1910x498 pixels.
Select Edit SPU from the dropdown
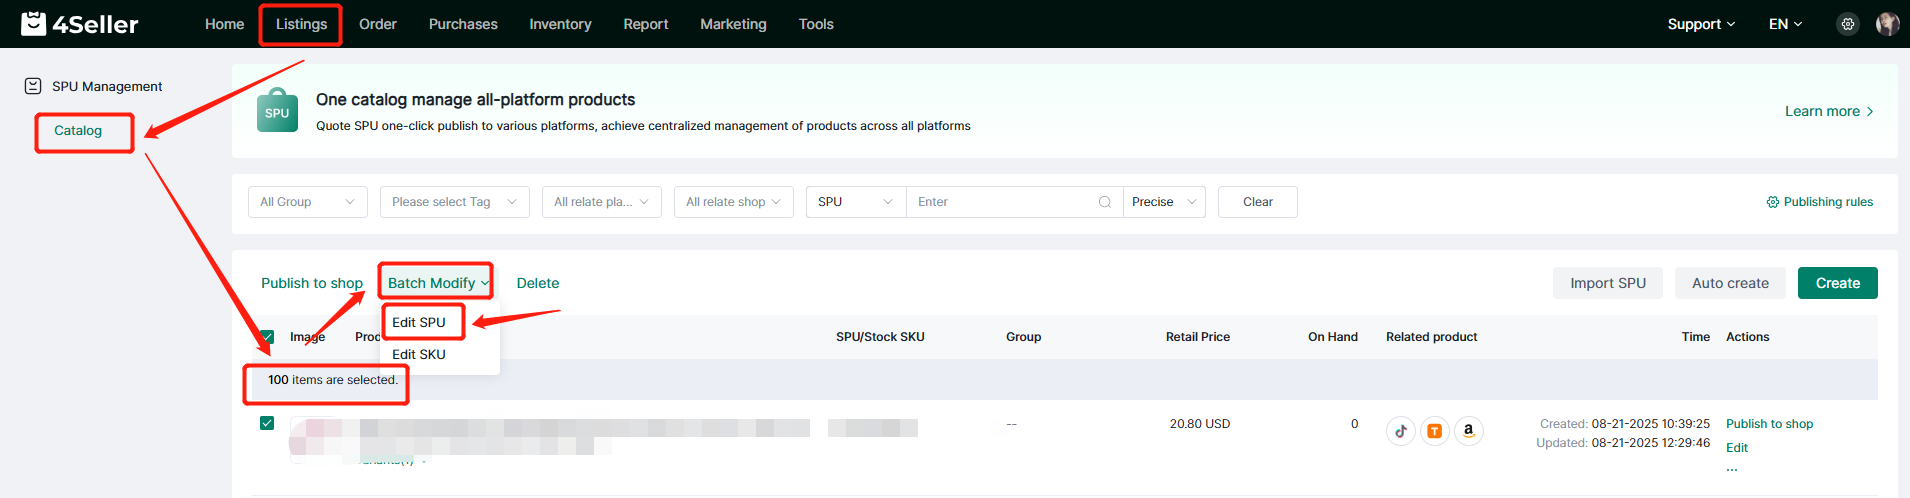(x=419, y=322)
